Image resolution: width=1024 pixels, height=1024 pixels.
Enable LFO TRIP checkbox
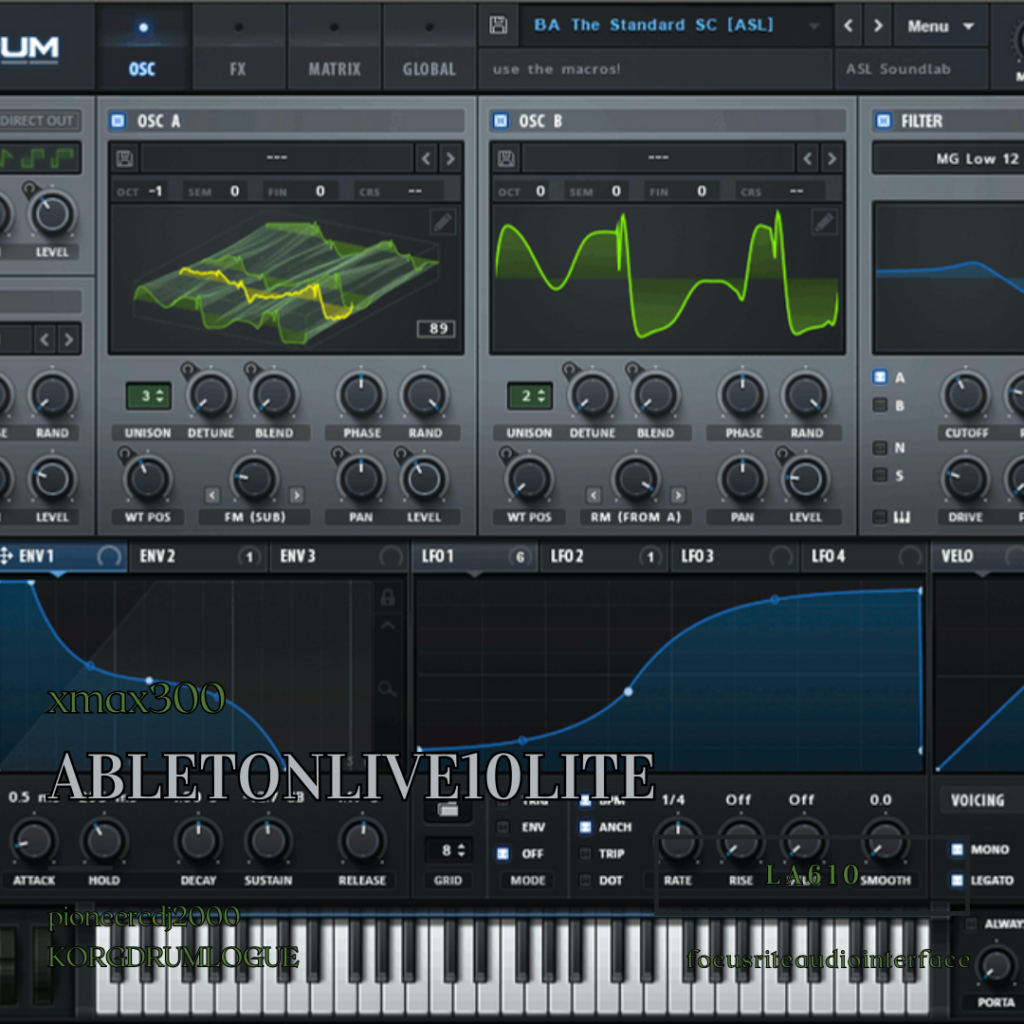click(x=585, y=854)
